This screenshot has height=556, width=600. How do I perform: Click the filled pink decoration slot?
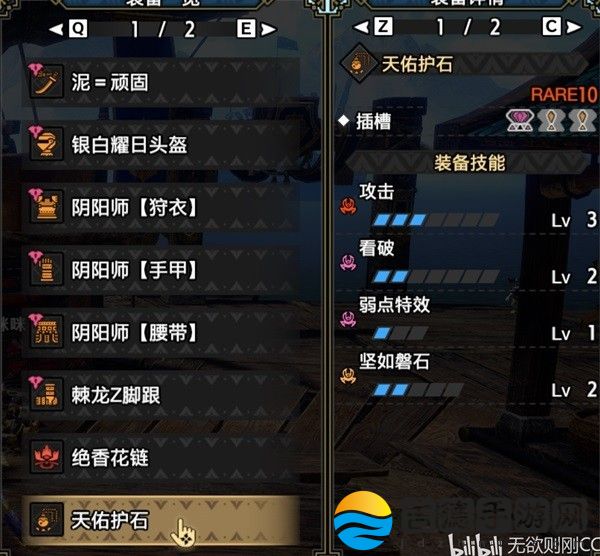519,121
